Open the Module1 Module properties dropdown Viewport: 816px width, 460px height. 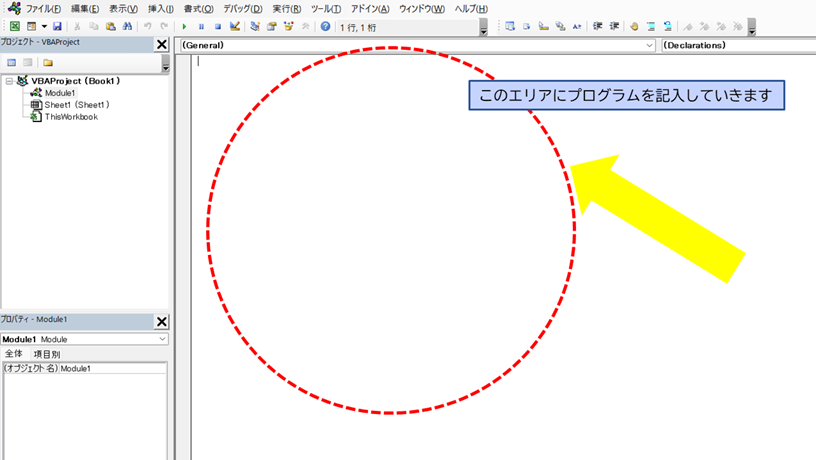[x=162, y=340]
